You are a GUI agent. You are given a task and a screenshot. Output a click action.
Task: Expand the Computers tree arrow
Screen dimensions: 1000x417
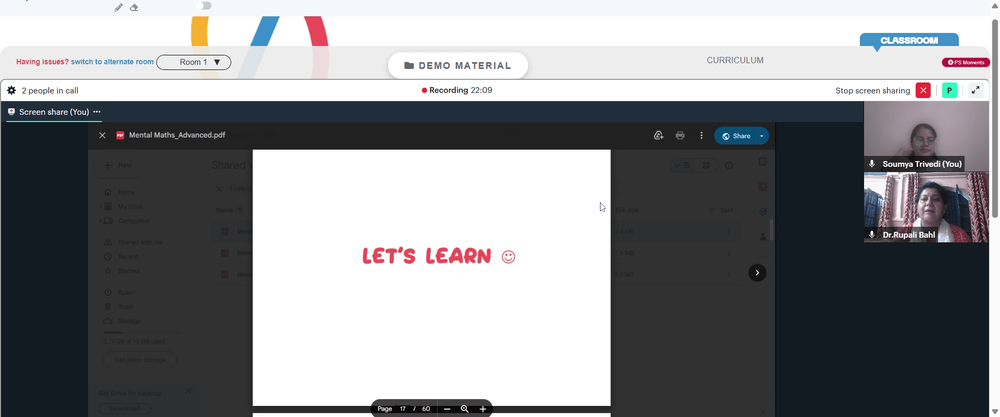[100, 221]
